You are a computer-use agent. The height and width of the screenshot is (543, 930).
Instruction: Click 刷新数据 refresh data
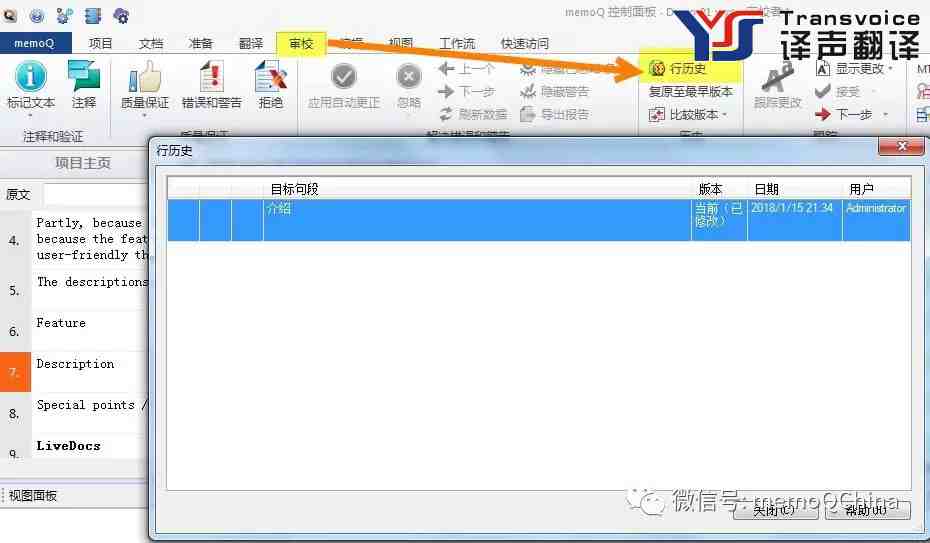click(x=473, y=114)
